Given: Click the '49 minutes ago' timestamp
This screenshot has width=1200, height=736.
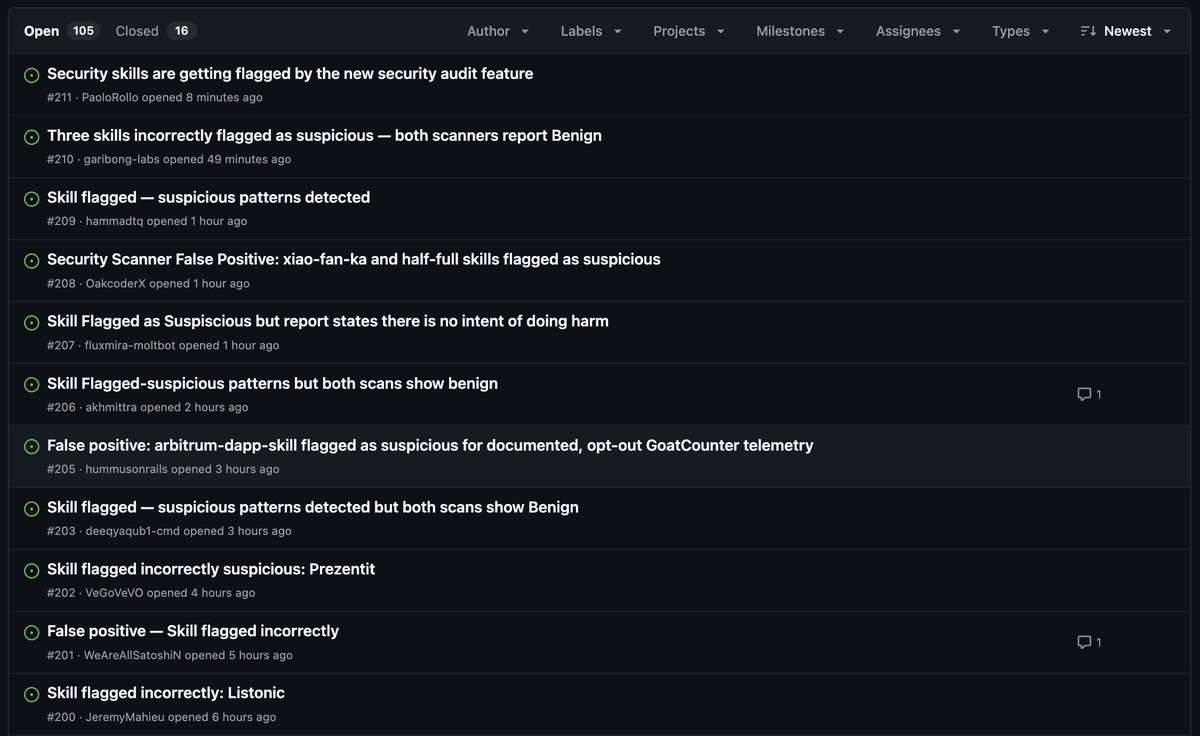Looking at the screenshot, I should [x=249, y=160].
